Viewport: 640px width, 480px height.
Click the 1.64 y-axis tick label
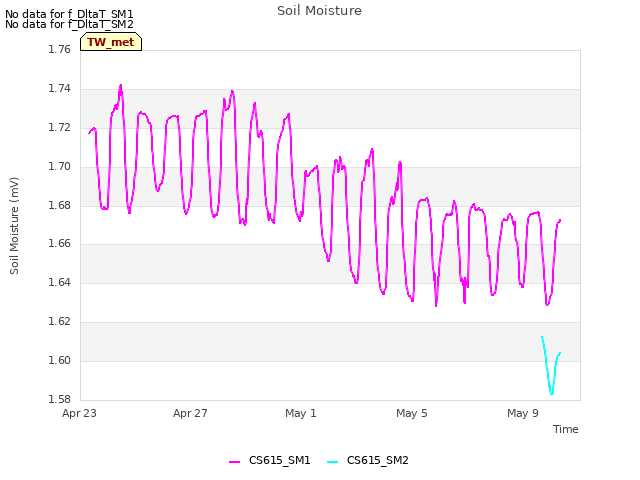[60, 282]
